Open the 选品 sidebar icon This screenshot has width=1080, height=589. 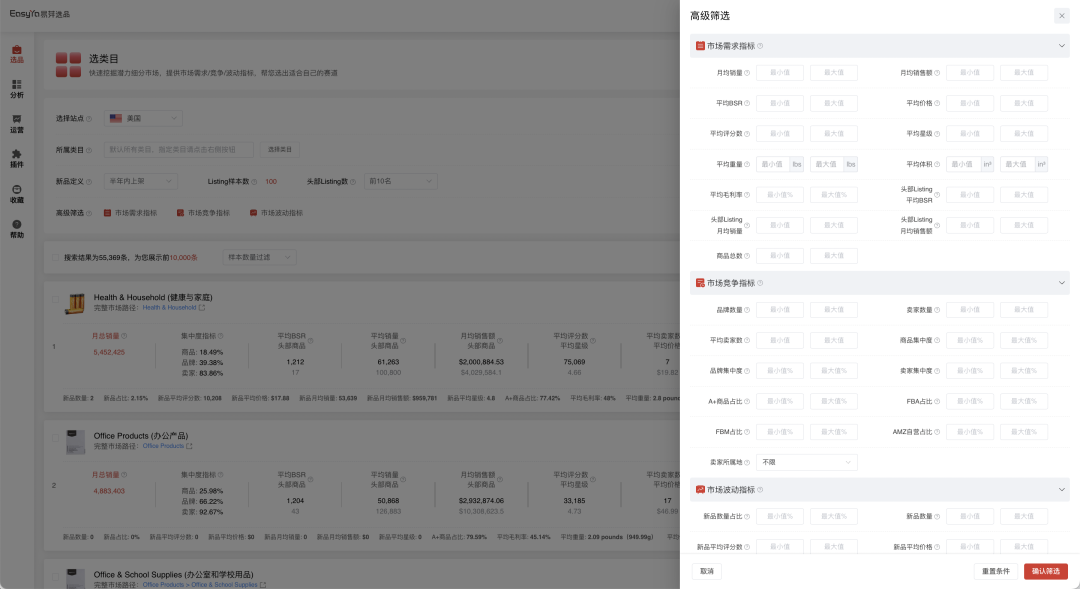(x=17, y=54)
